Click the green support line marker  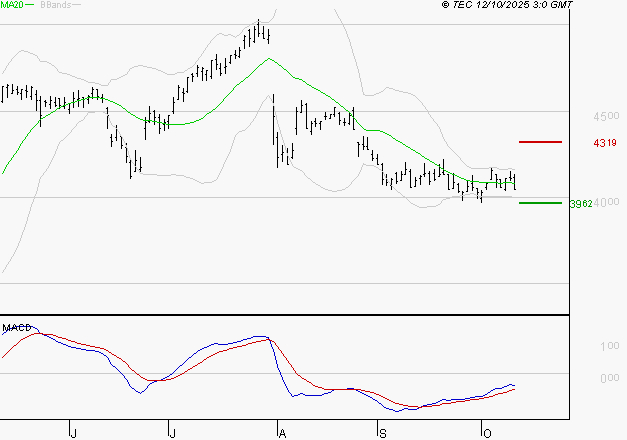click(x=540, y=203)
